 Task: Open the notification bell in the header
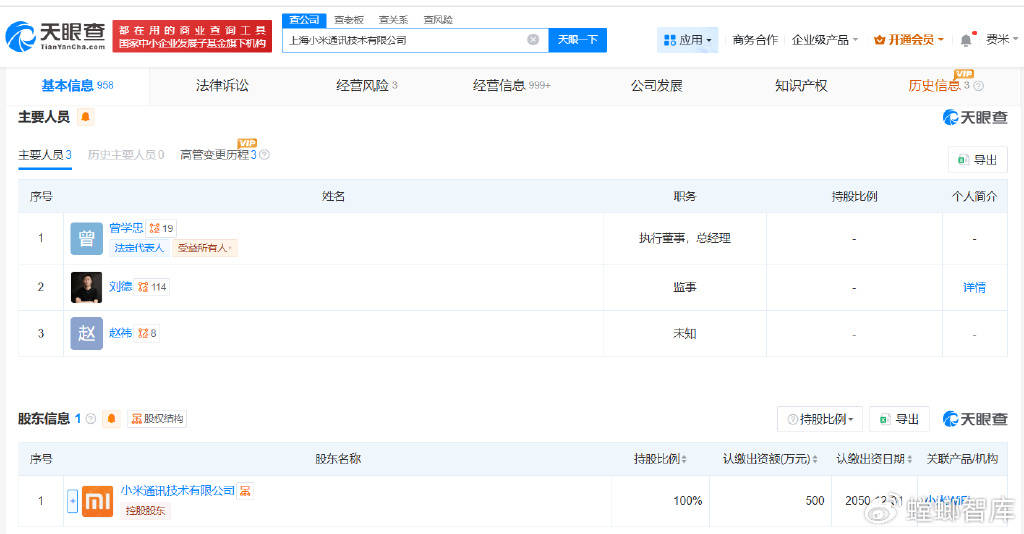[x=967, y=40]
